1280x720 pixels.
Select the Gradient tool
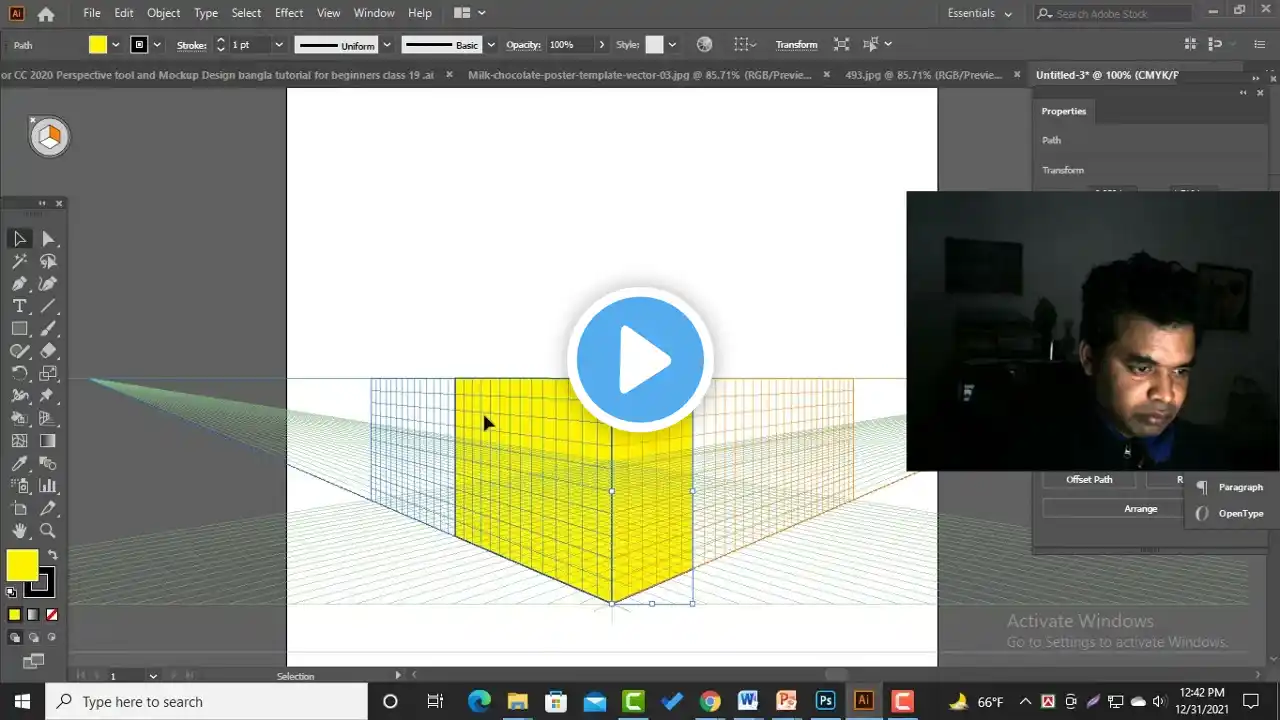[48, 441]
